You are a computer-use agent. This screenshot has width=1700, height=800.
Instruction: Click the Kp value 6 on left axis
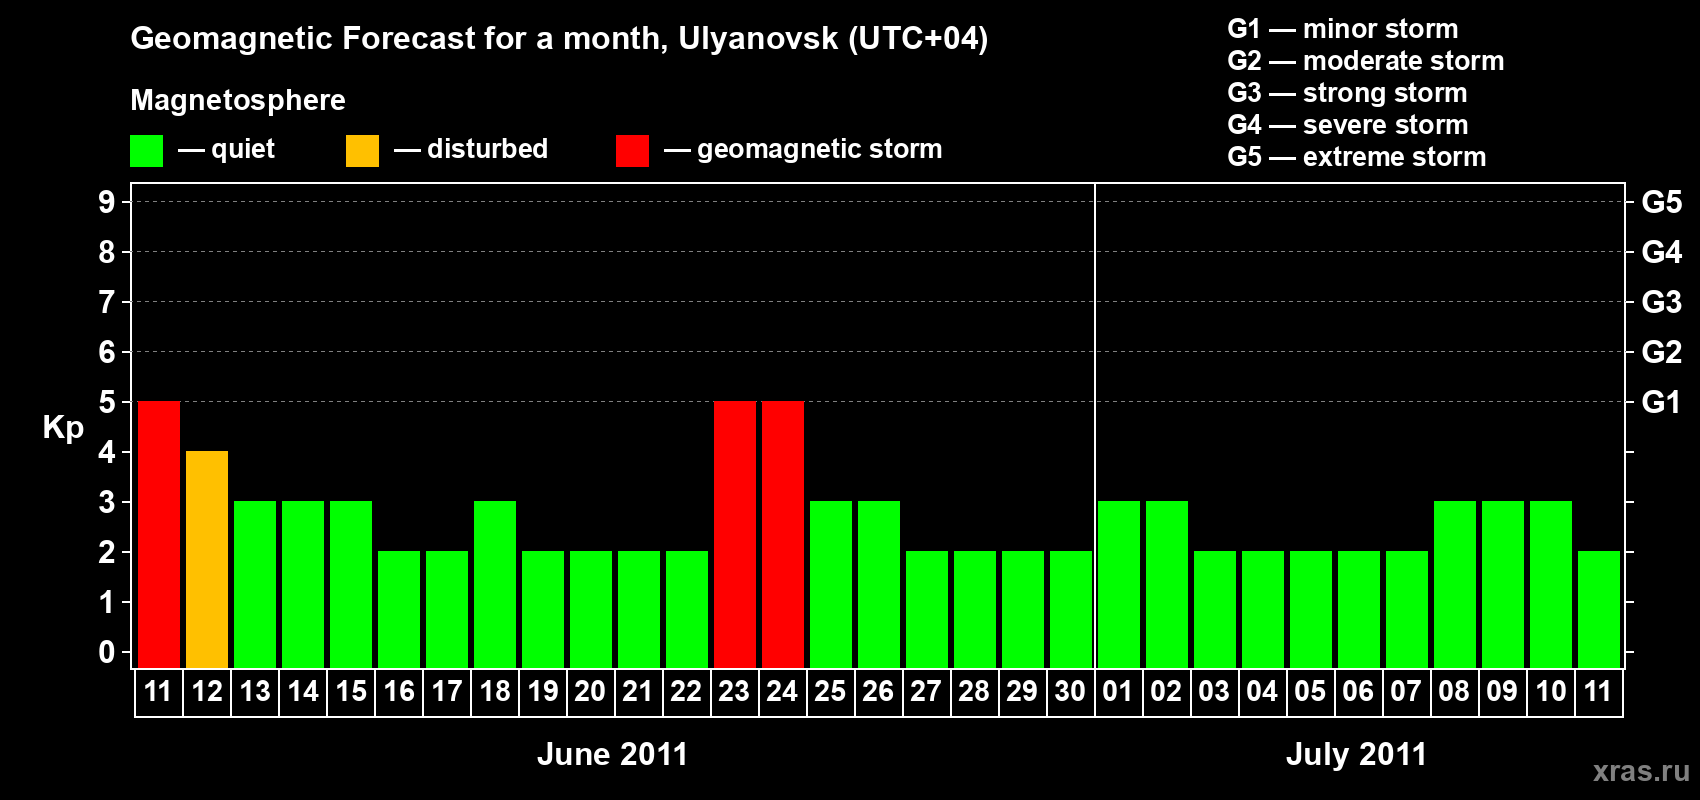click(x=107, y=352)
